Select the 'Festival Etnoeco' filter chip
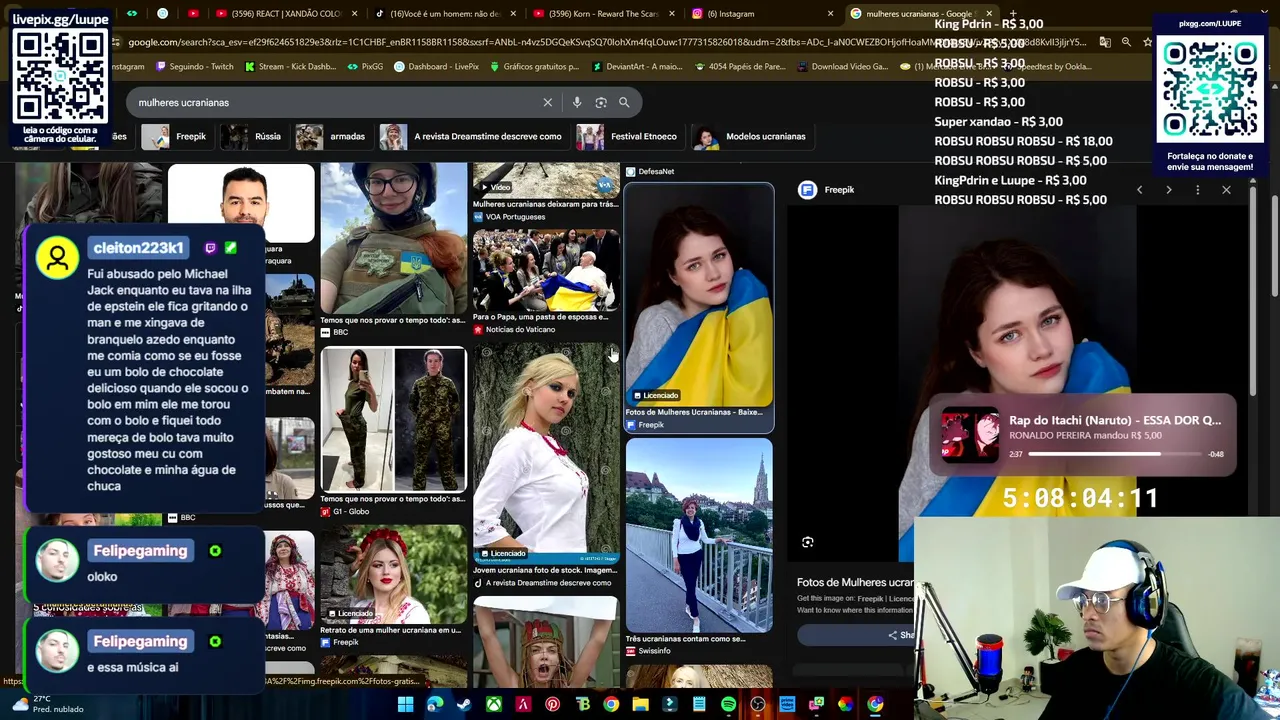The image size is (1280, 720). [628, 137]
